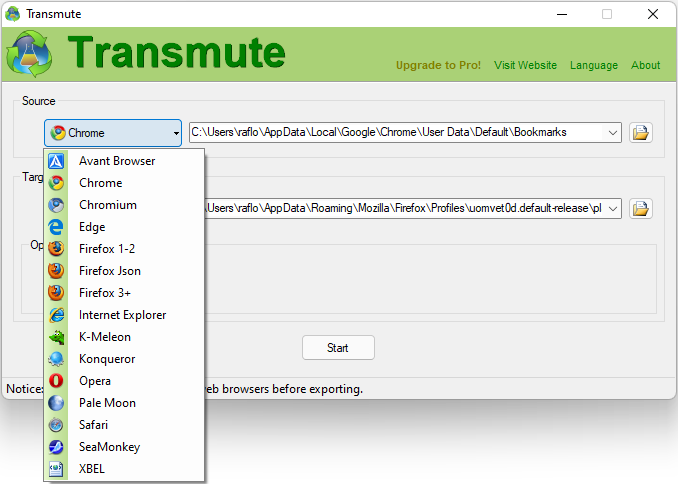Select Avant Browser as source

click(x=125, y=161)
